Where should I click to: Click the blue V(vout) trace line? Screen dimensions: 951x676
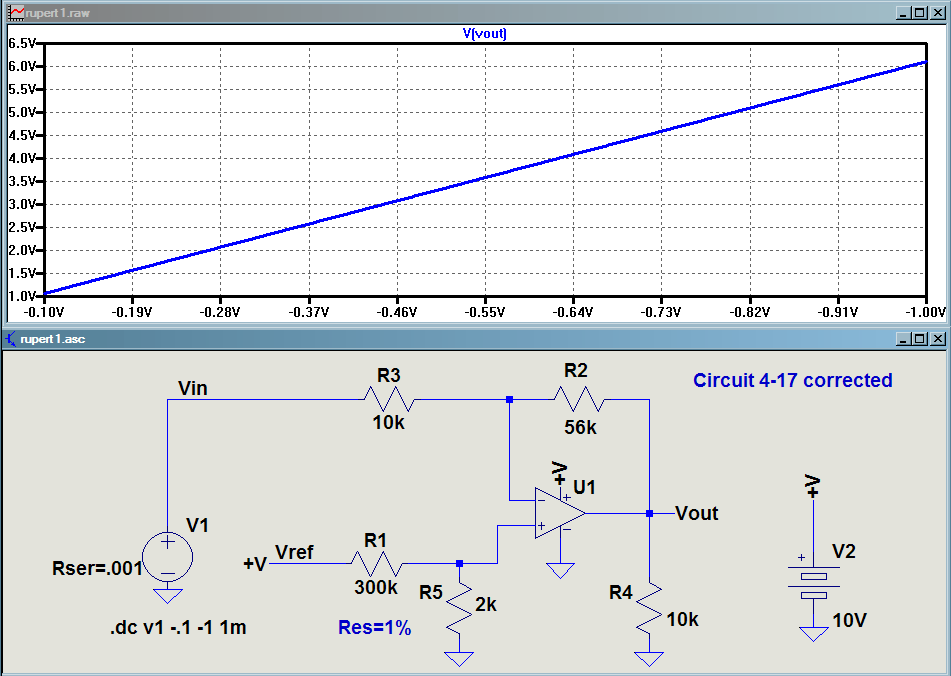click(x=485, y=178)
